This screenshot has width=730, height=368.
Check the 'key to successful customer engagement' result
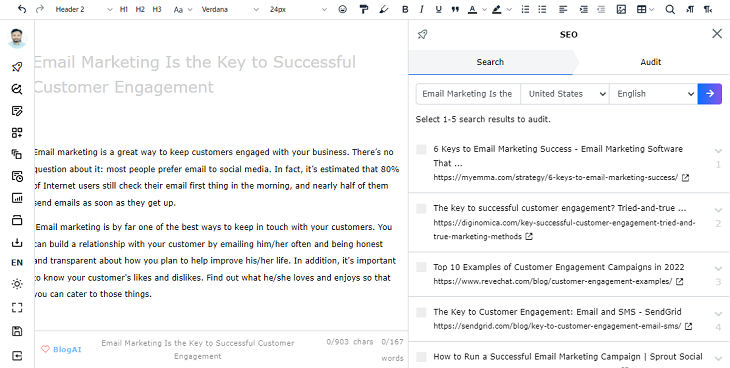(x=421, y=208)
